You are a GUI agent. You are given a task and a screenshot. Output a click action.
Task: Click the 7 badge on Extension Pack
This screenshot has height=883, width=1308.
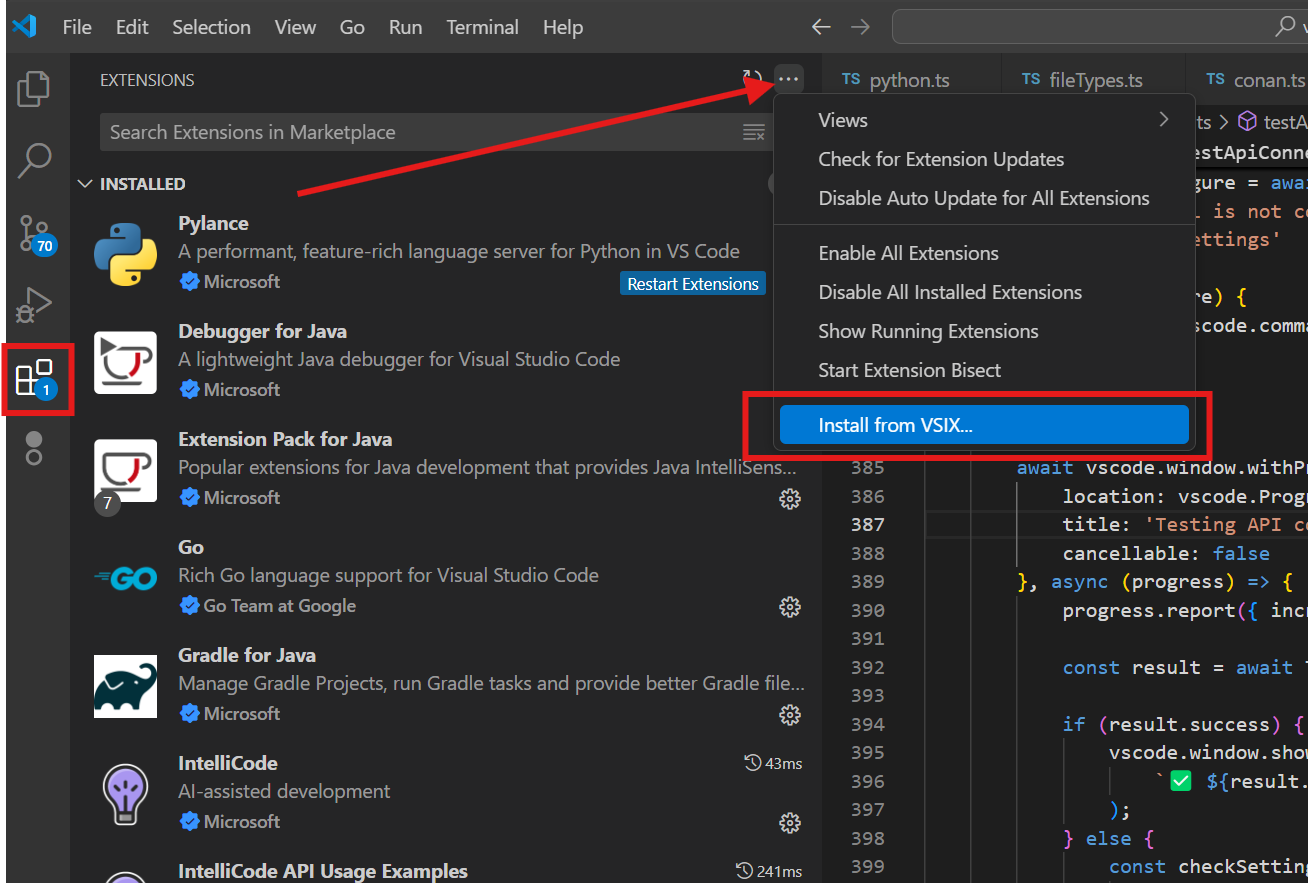107,504
